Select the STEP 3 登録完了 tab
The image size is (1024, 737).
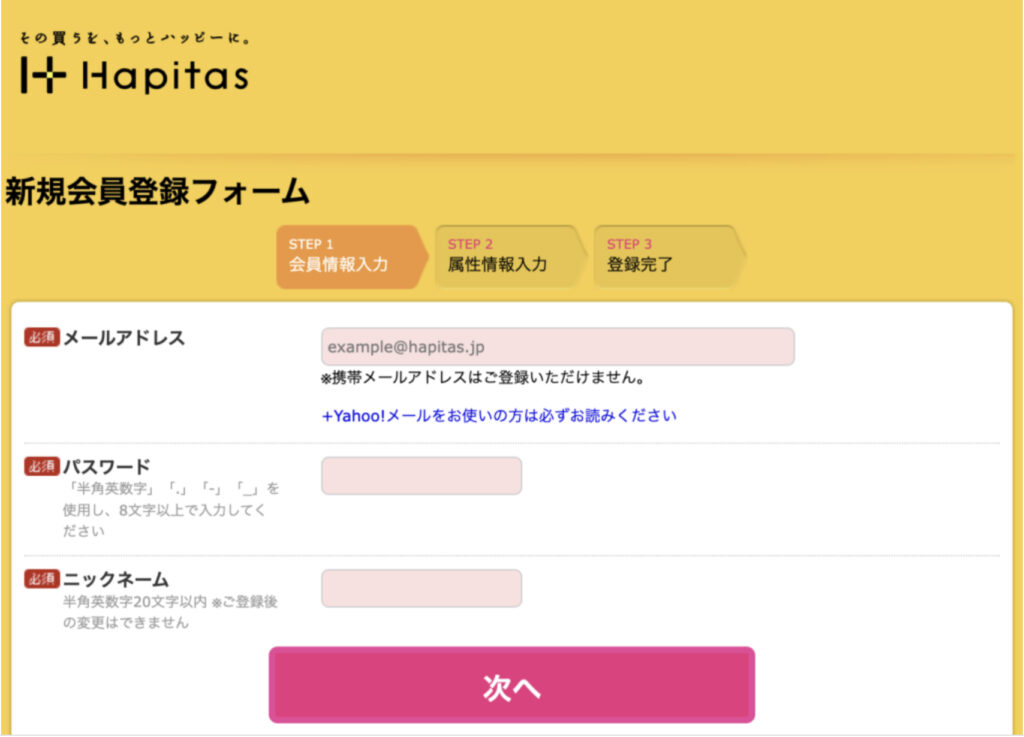pos(665,256)
